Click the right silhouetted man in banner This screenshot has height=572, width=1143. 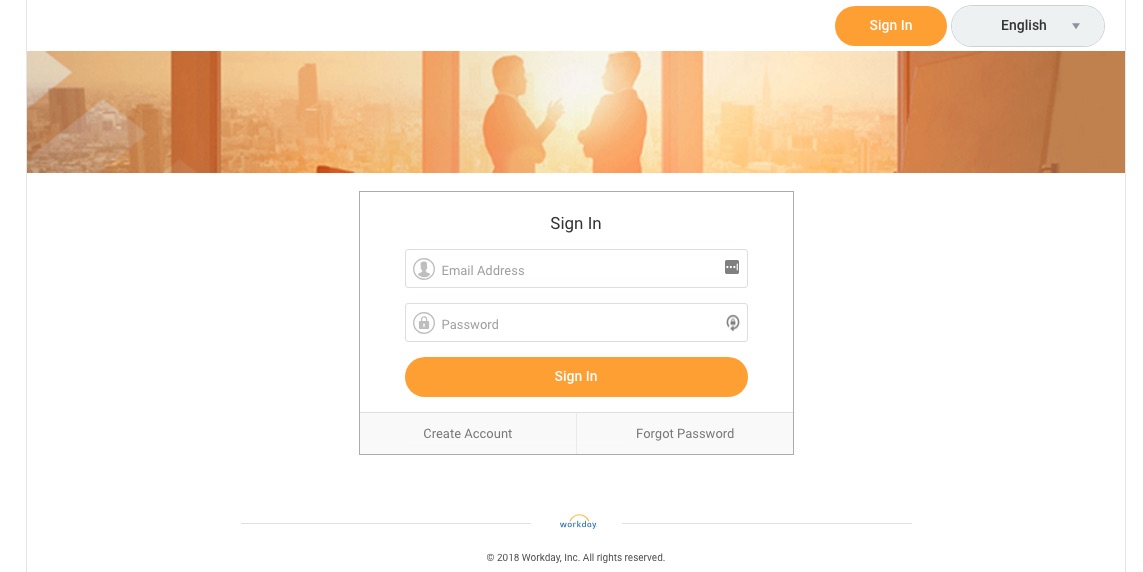tap(612, 111)
